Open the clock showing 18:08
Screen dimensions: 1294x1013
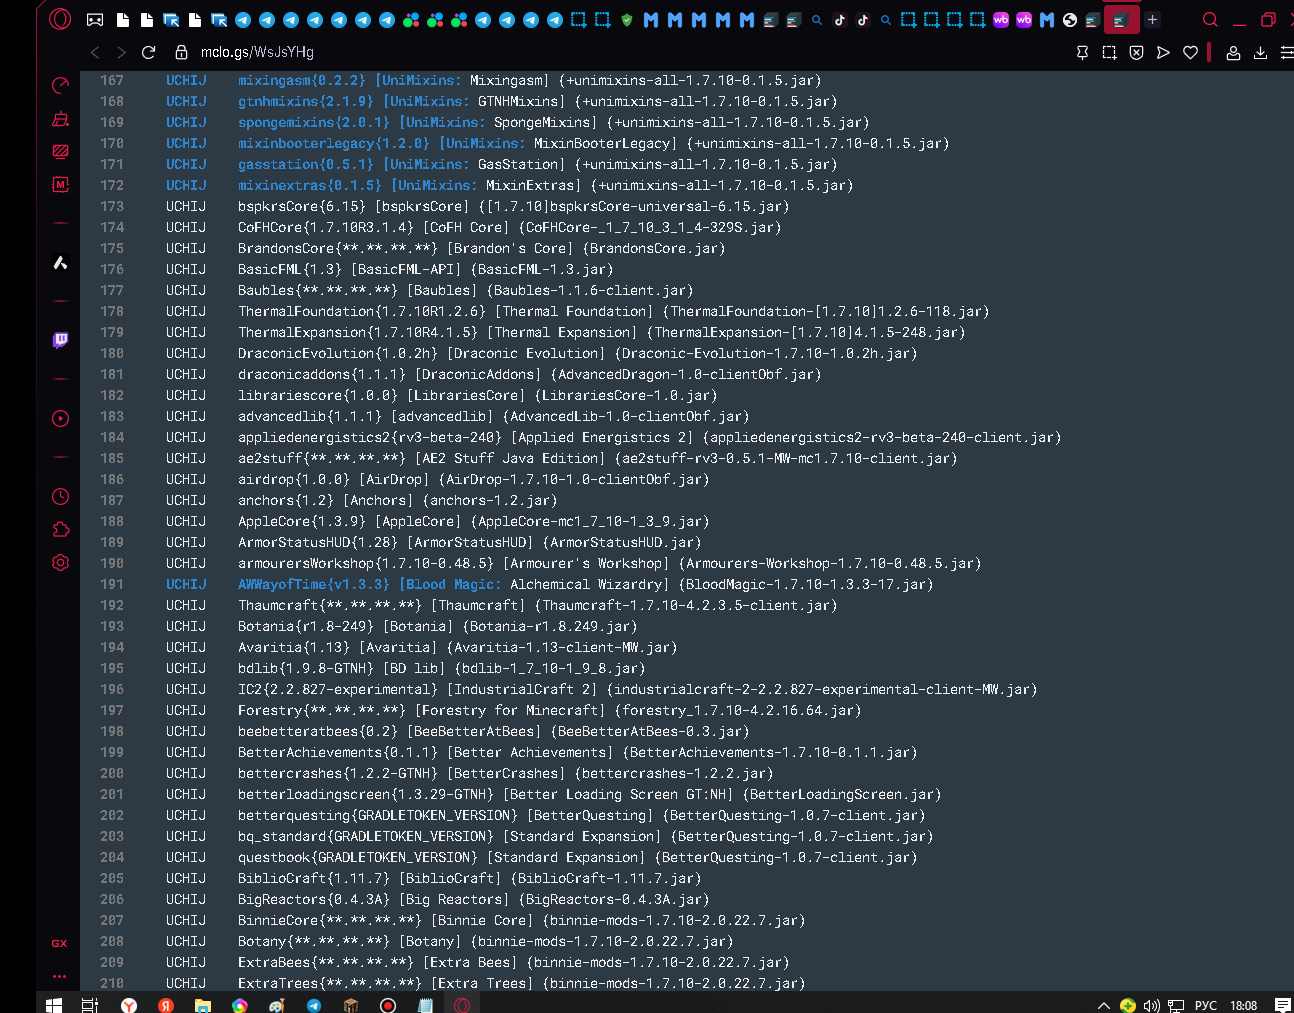click(x=1244, y=1005)
